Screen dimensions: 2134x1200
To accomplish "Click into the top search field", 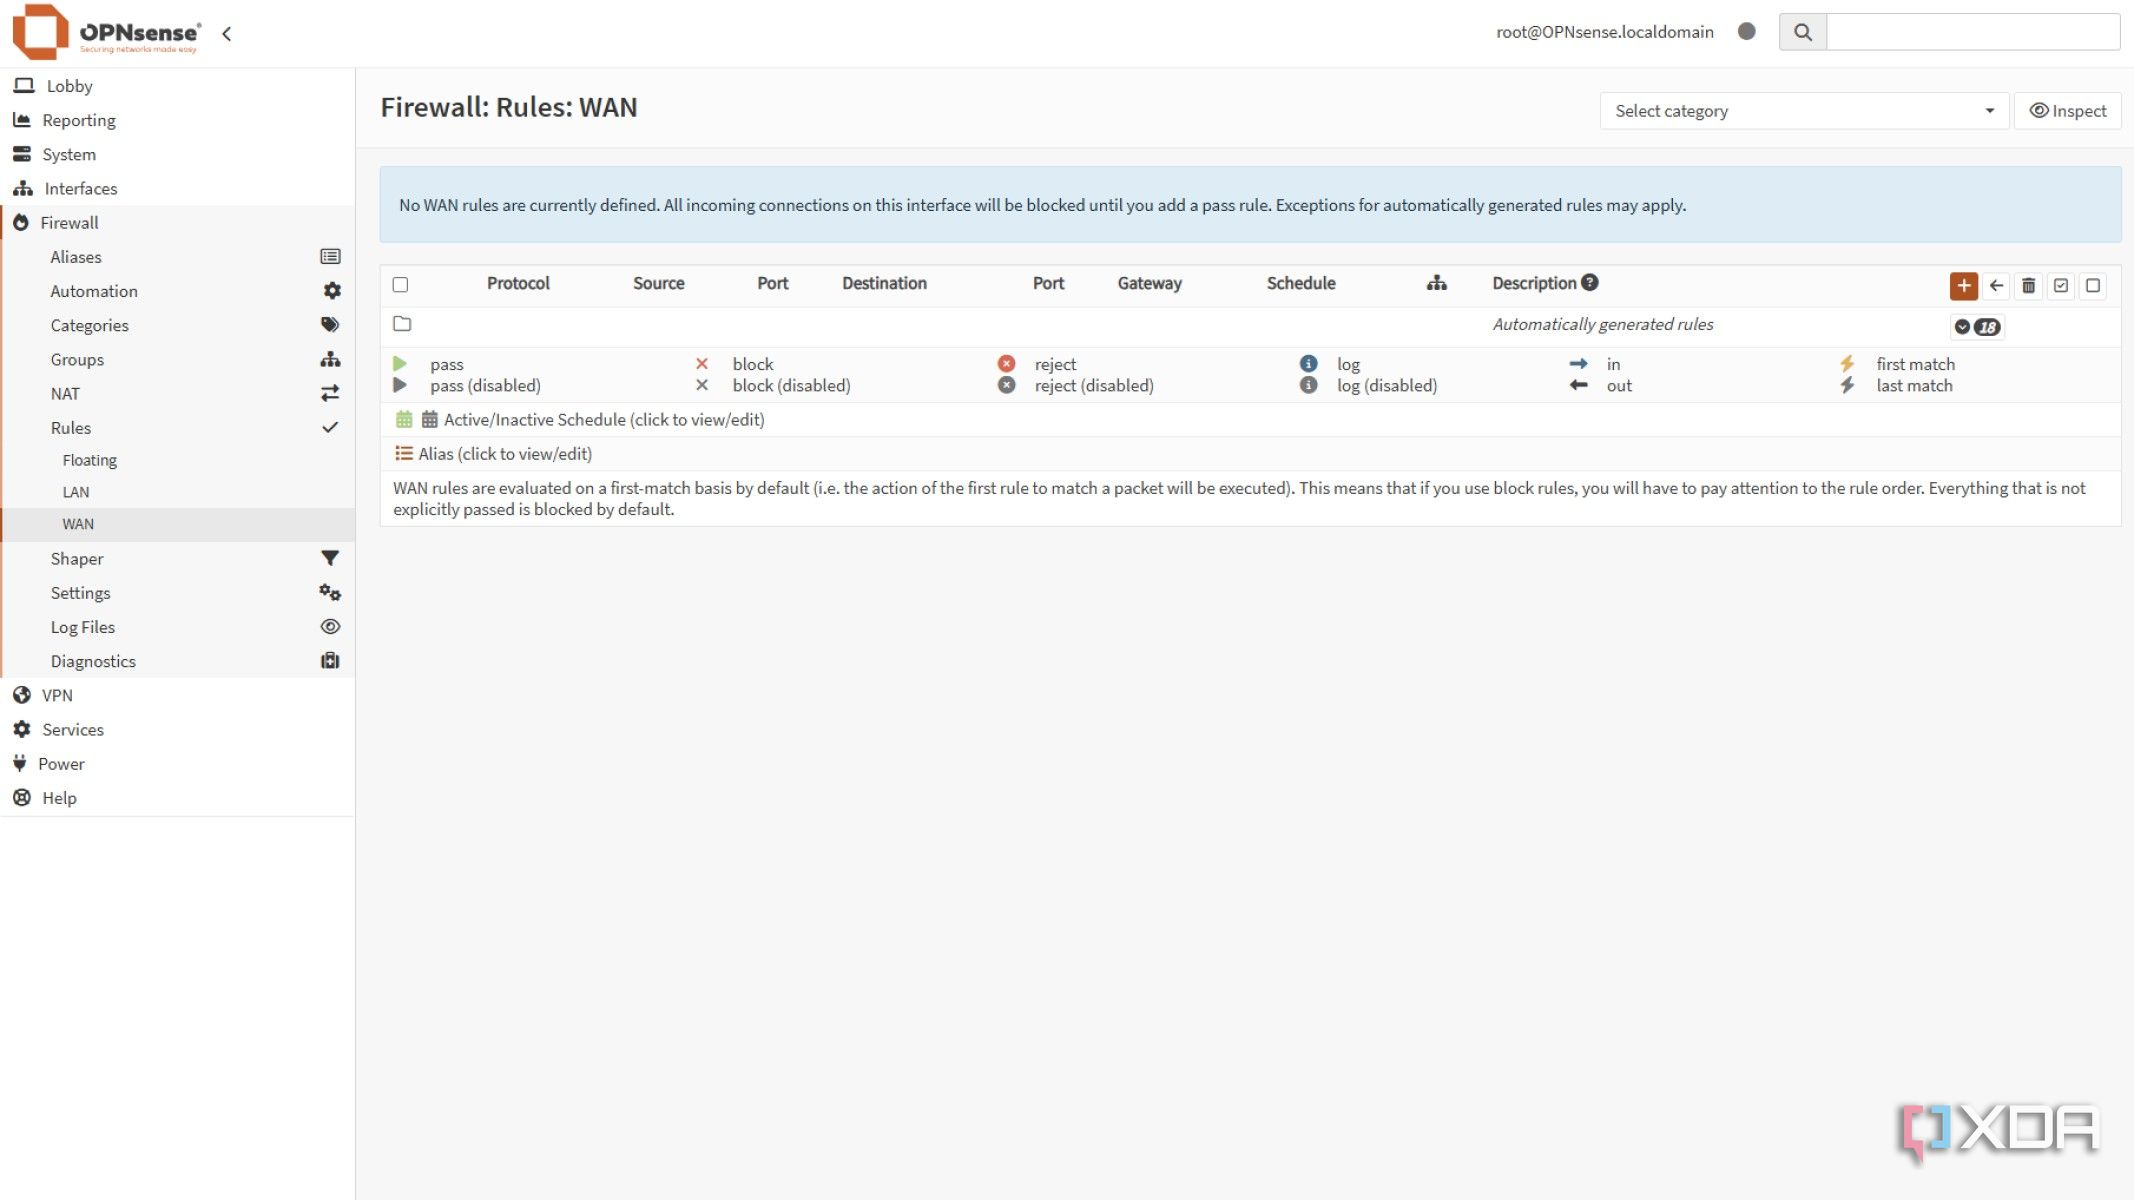I will tap(1971, 32).
